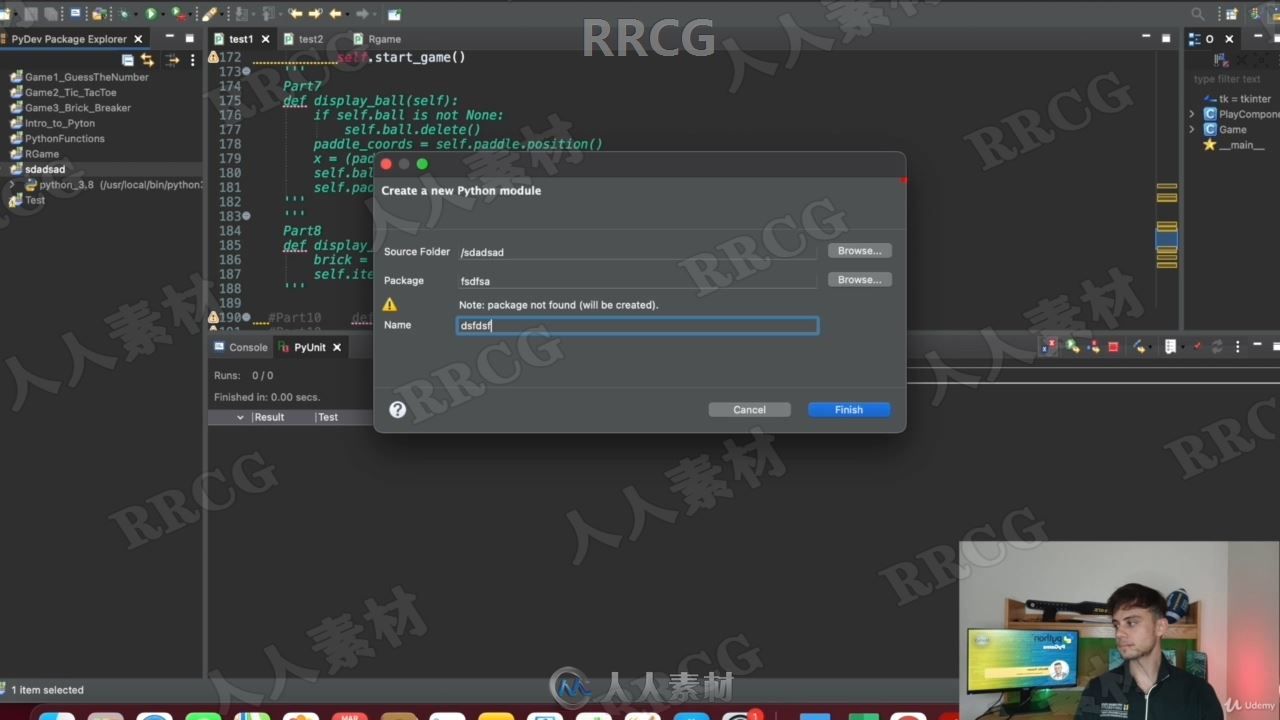Click Browse next to Package
The width and height of the screenshot is (1280, 720).
coord(859,280)
